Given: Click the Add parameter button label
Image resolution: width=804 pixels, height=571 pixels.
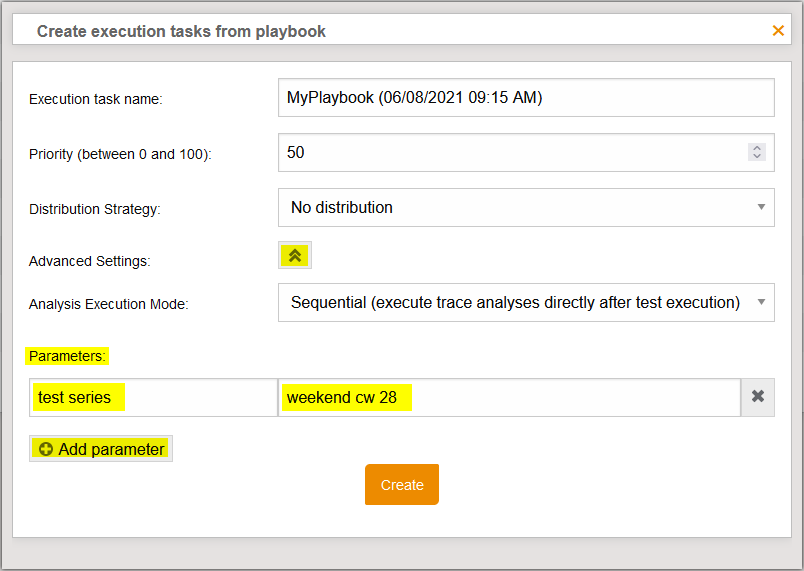Looking at the screenshot, I should (x=111, y=450).
